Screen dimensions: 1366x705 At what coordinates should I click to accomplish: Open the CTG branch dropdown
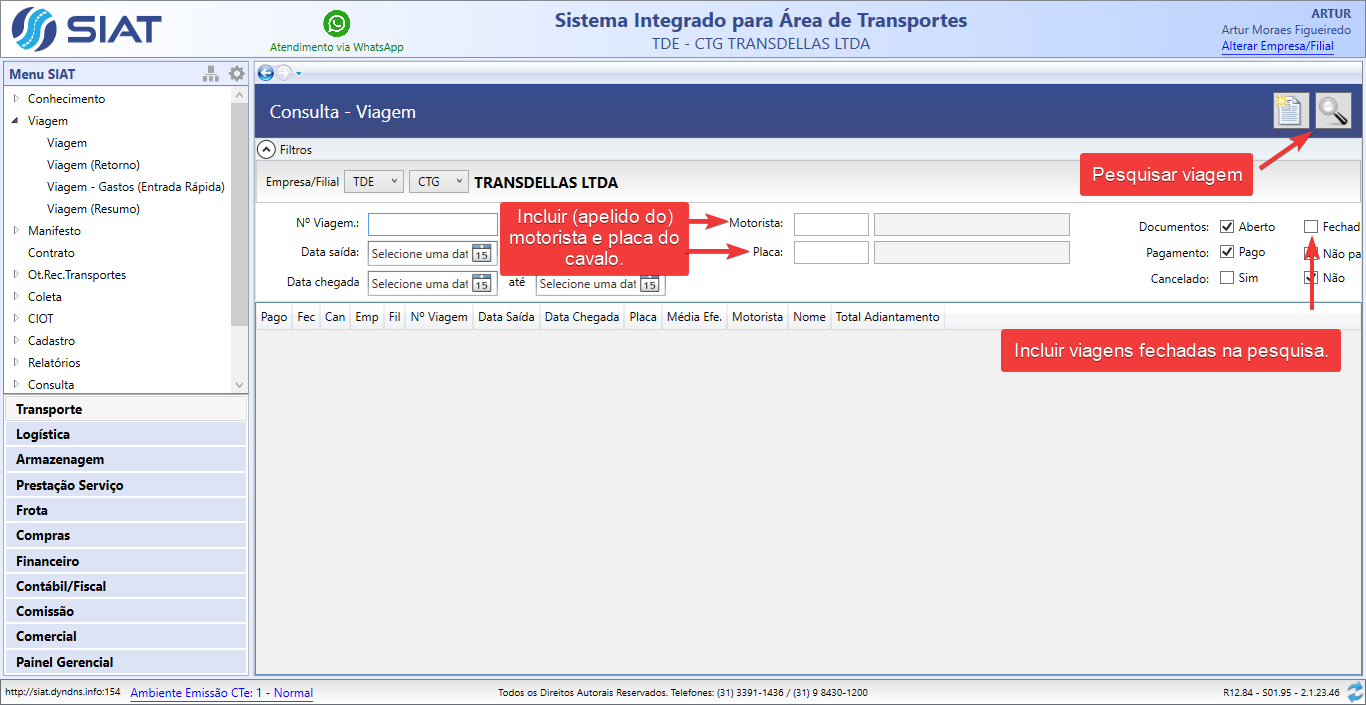pos(438,182)
